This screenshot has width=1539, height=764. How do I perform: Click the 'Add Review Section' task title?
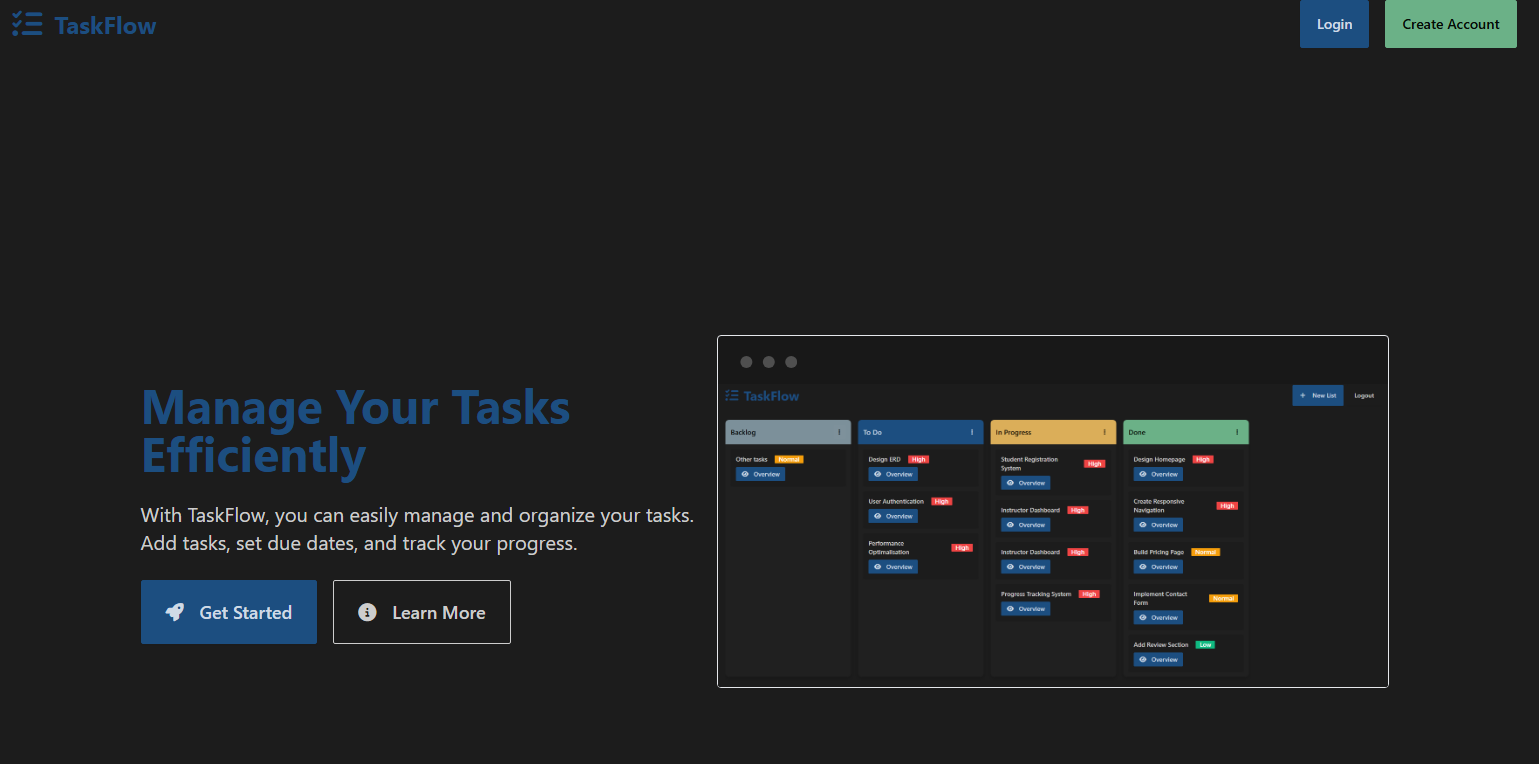pyautogui.click(x=1161, y=645)
